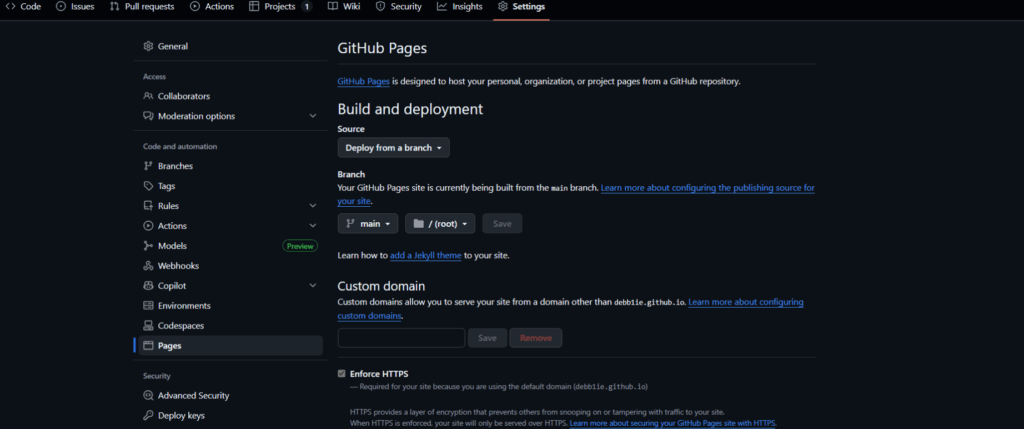This screenshot has width=1024, height=429.
Task: Switch to the Actions tab
Action: click(x=212, y=7)
